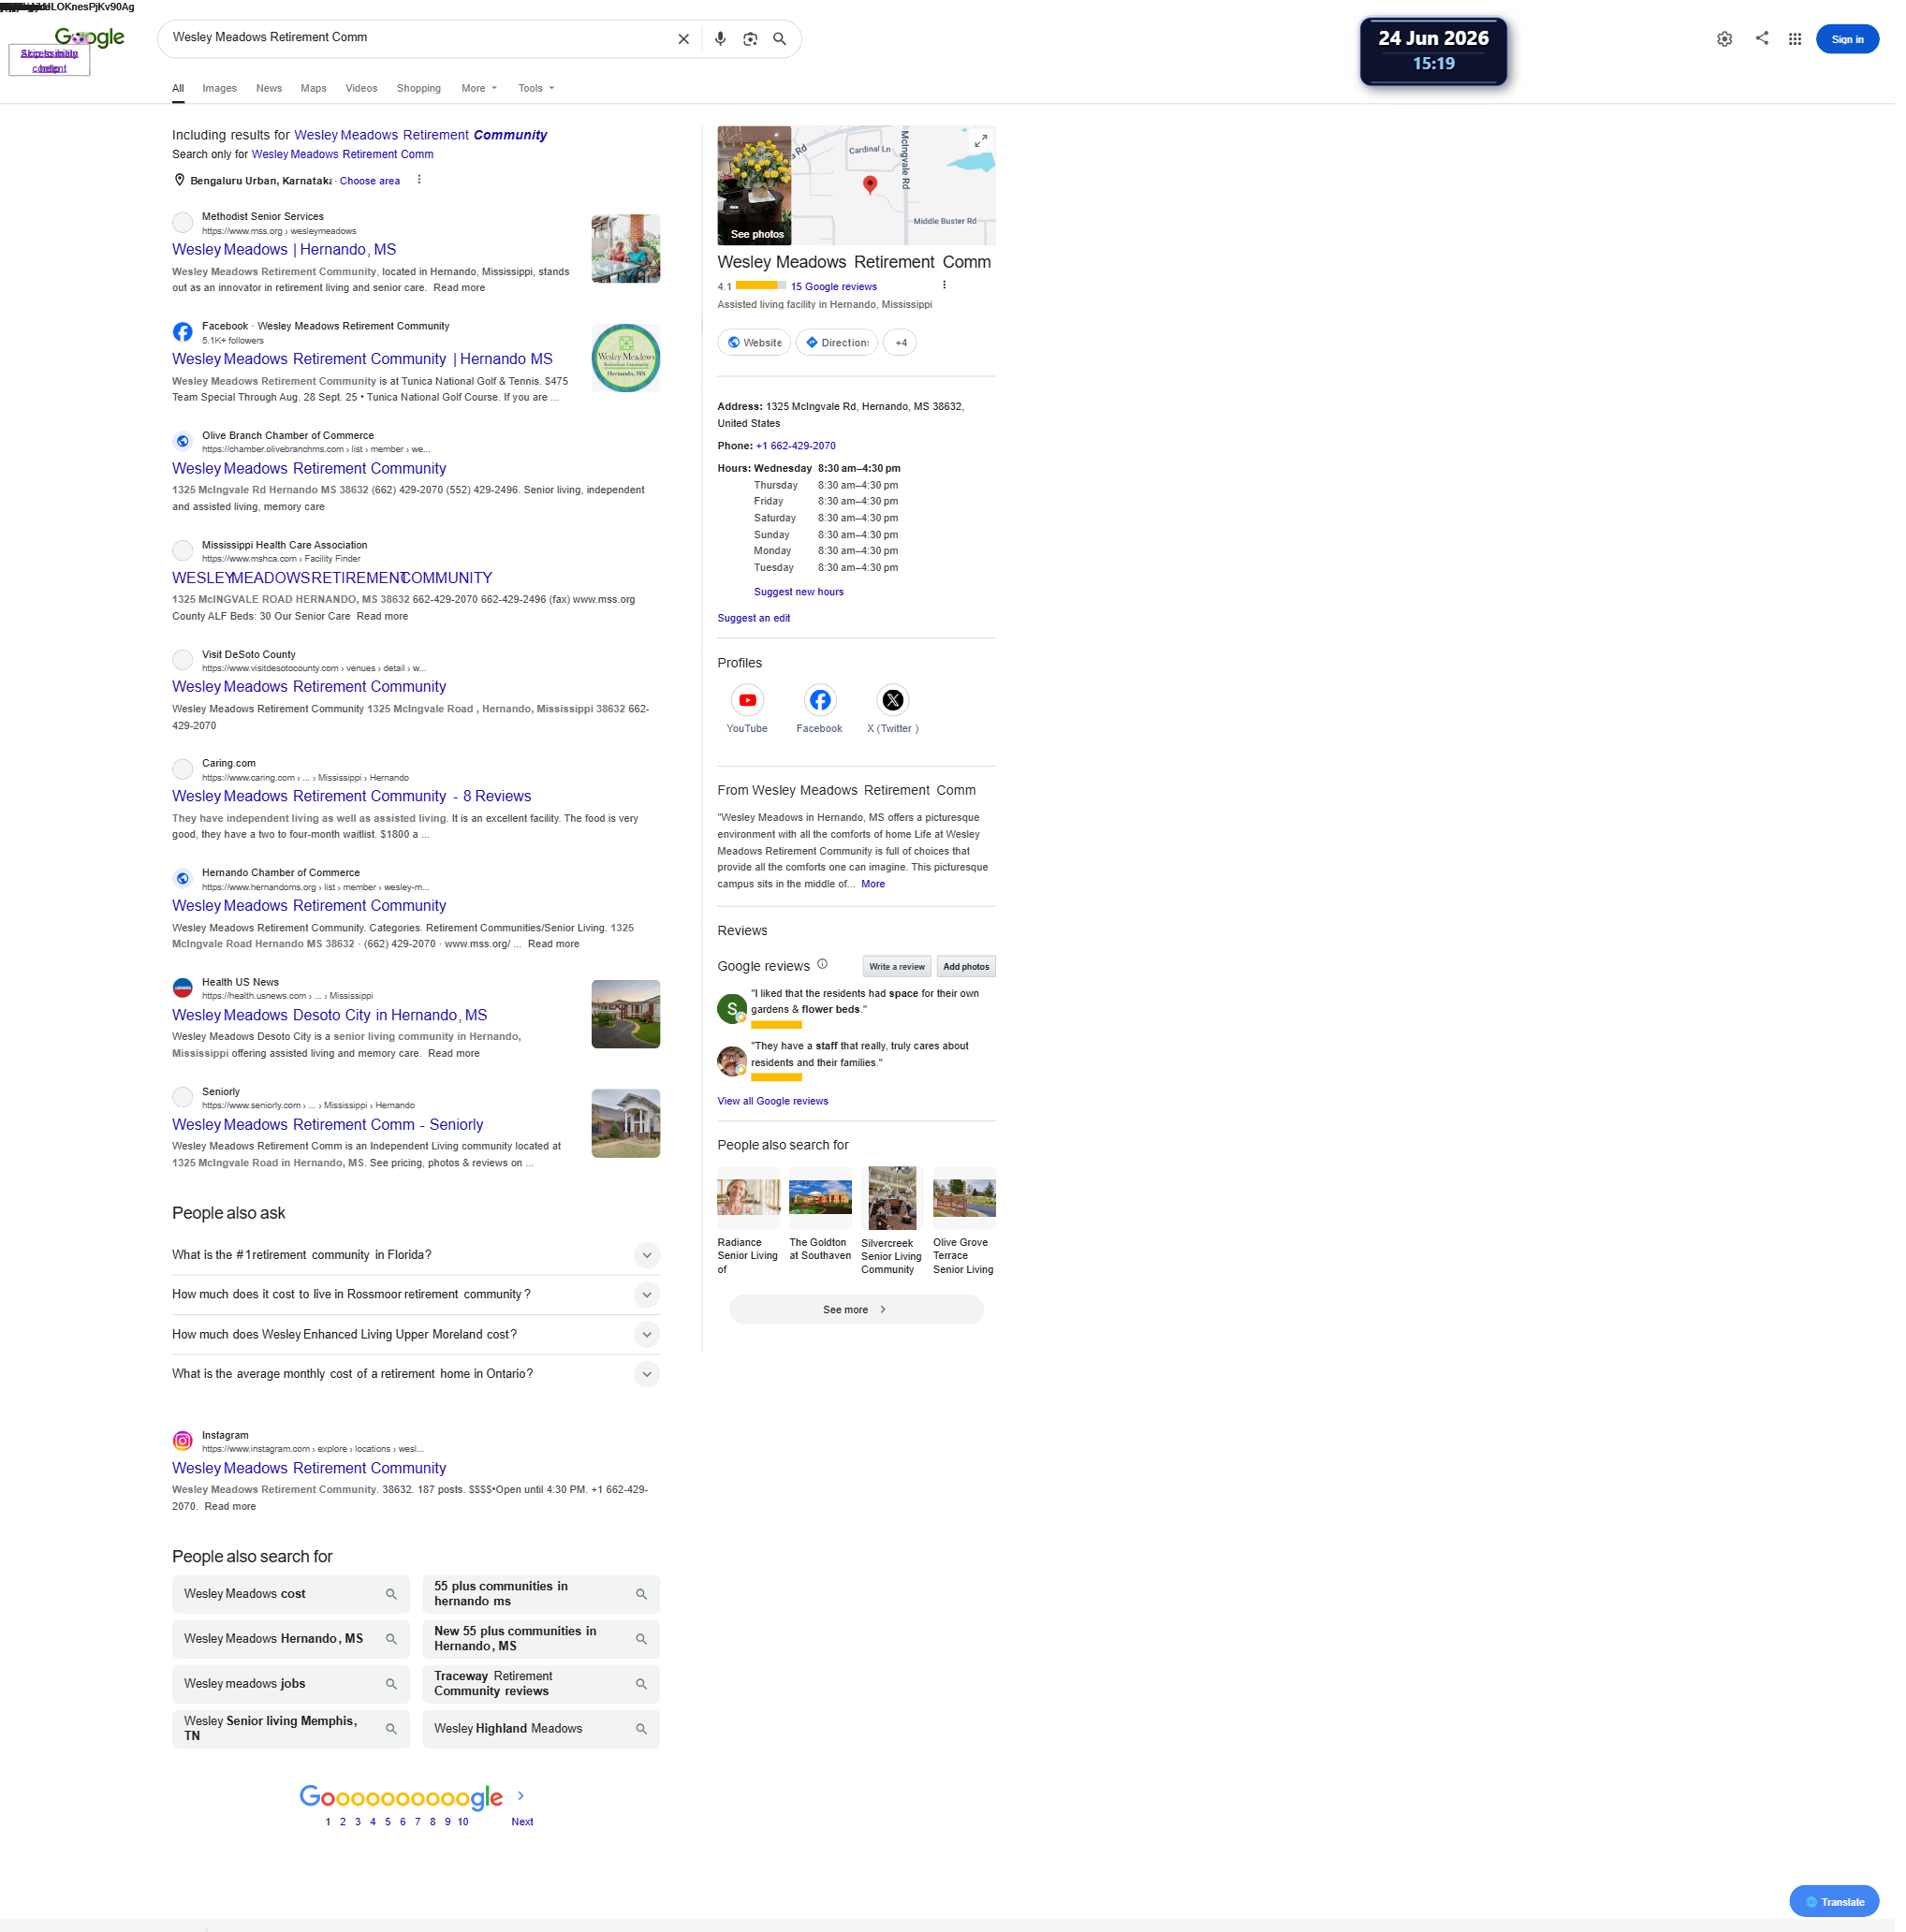Click the Next page link
1906x1932 pixels.
[x=522, y=1822]
